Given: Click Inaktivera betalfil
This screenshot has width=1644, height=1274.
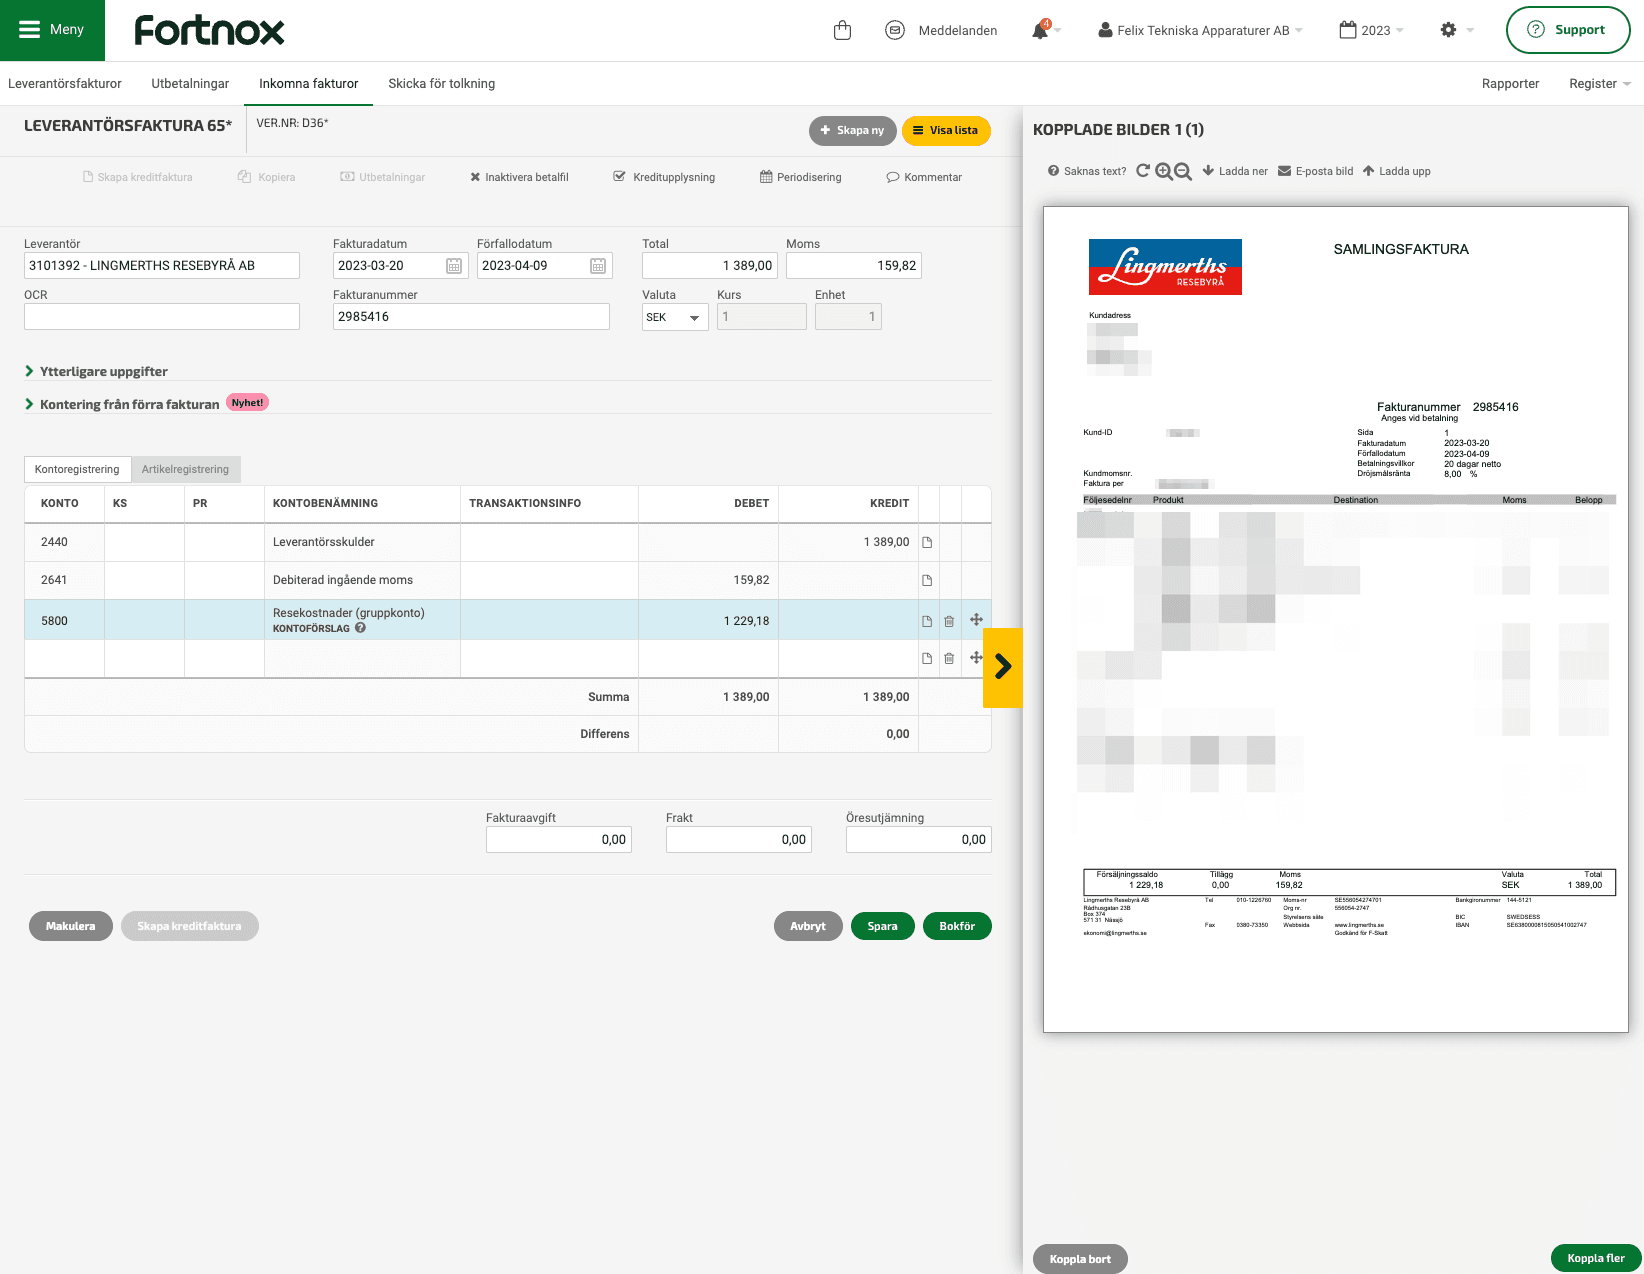Looking at the screenshot, I should click(519, 177).
